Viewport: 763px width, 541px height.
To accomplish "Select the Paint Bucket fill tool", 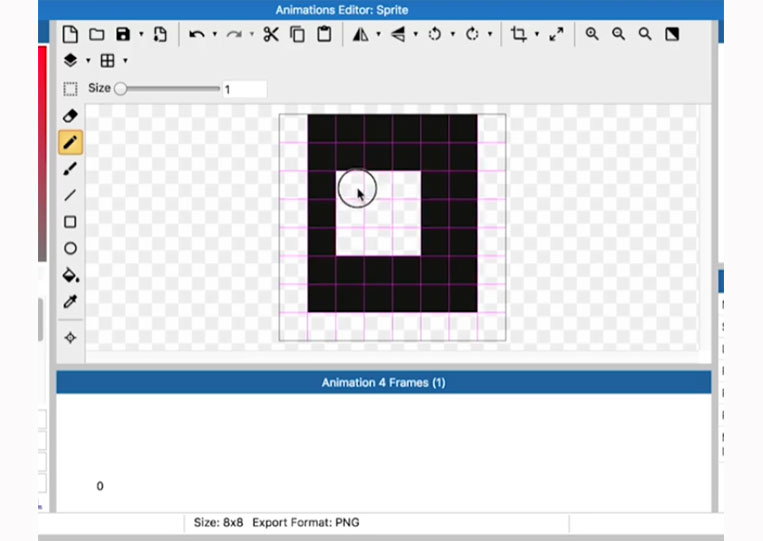I will point(71,275).
